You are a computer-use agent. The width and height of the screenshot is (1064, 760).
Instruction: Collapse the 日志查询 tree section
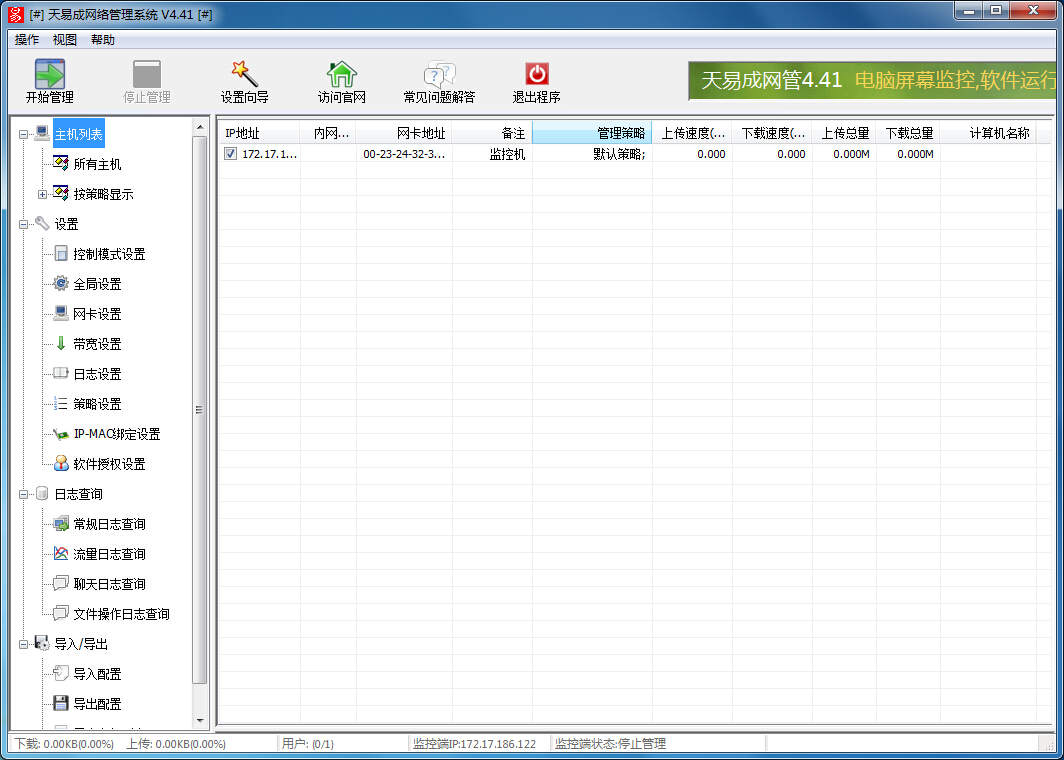(23, 494)
